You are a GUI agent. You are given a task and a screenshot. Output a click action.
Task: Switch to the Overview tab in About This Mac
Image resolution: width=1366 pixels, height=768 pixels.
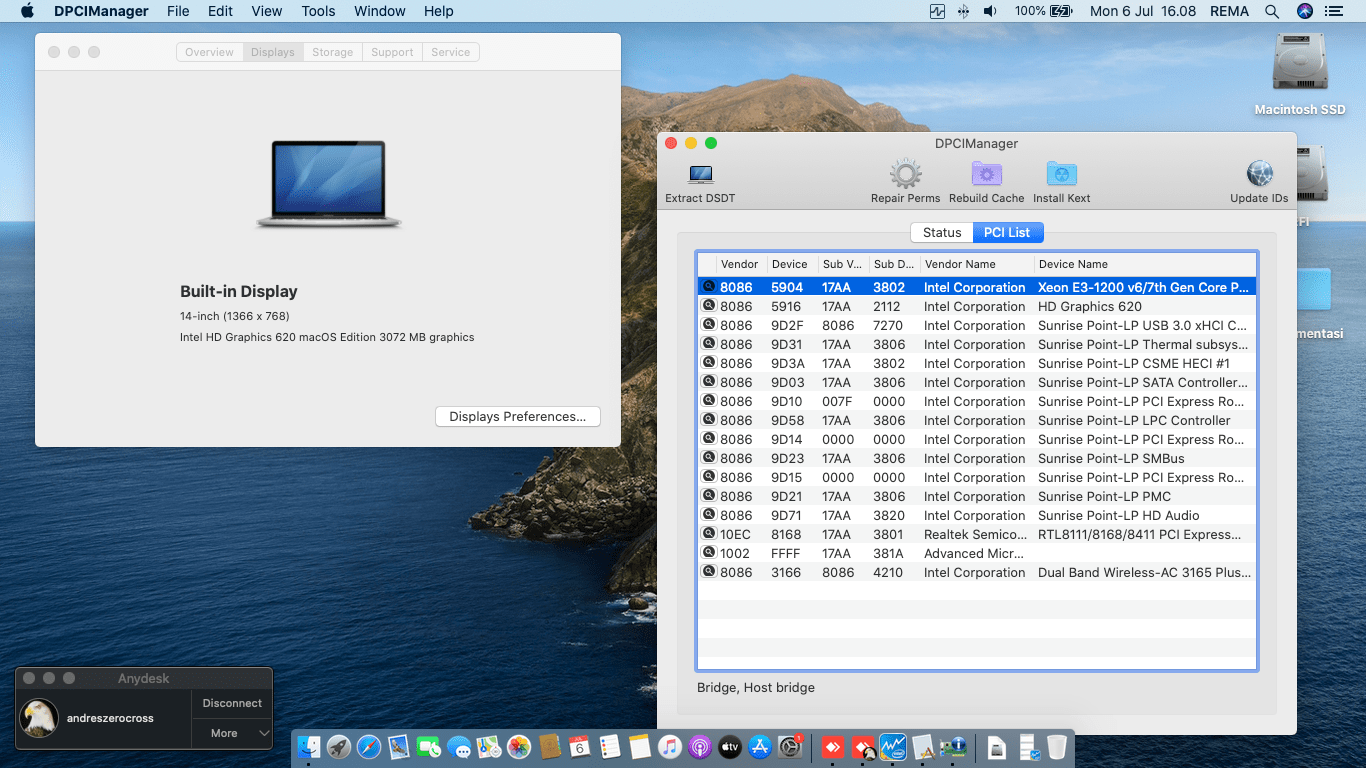[209, 52]
